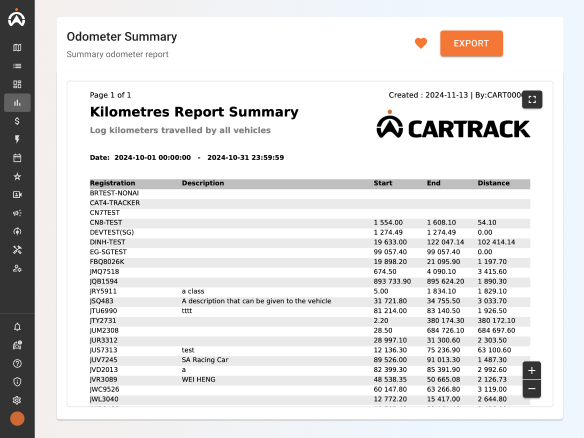Open the maintenance tools icon in sidebar
The width and height of the screenshot is (584, 438).
[17, 250]
